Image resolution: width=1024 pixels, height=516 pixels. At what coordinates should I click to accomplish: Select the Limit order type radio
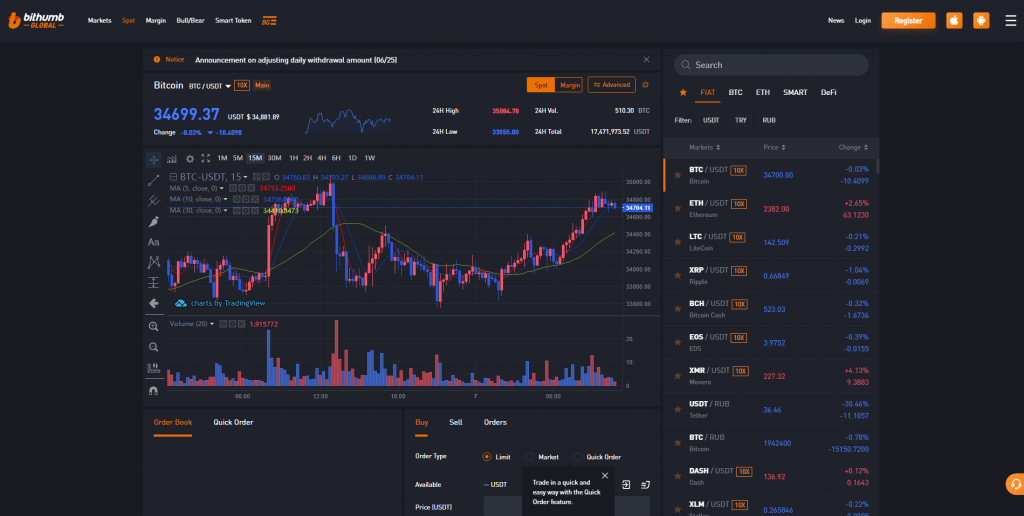click(x=487, y=457)
